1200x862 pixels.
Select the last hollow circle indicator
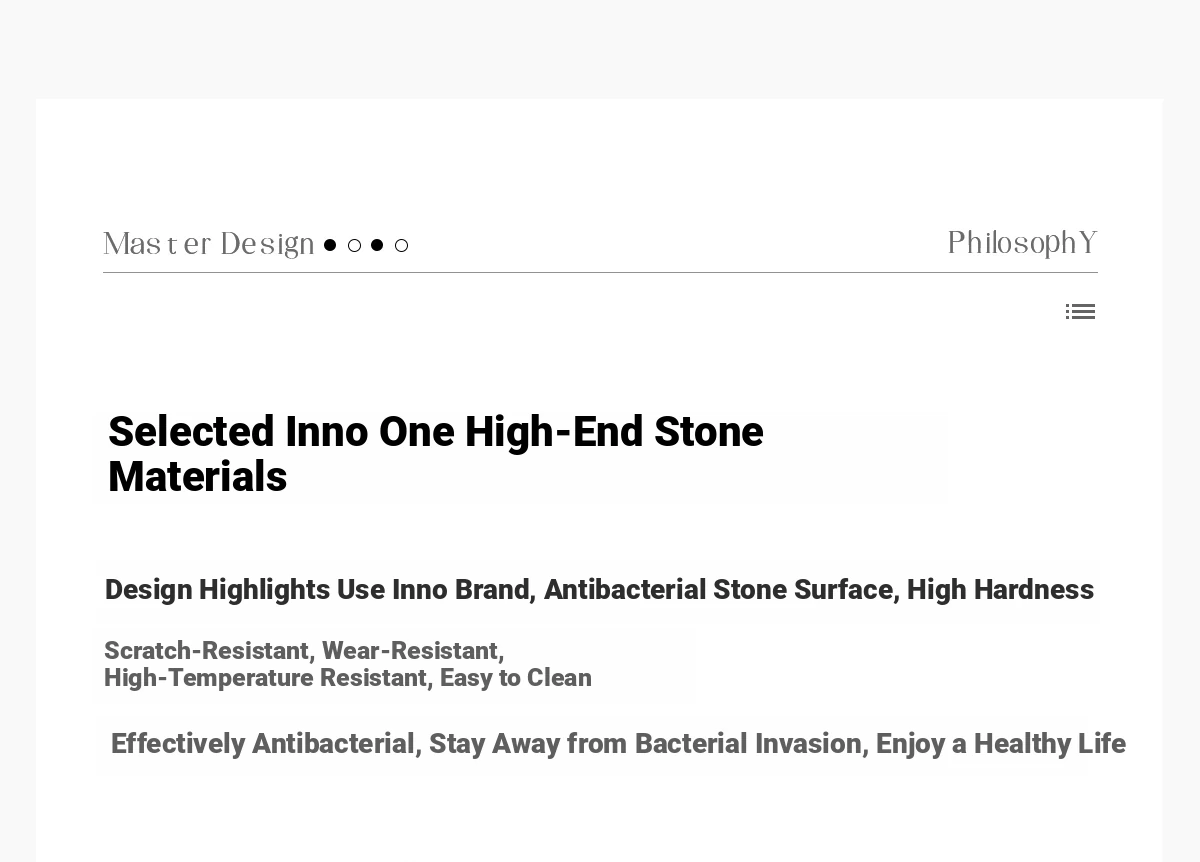pos(401,245)
